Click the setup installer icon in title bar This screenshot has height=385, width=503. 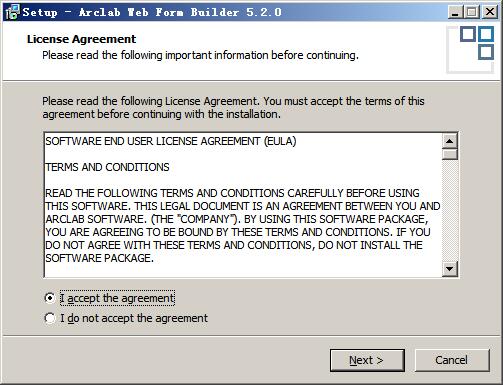click(x=12, y=12)
